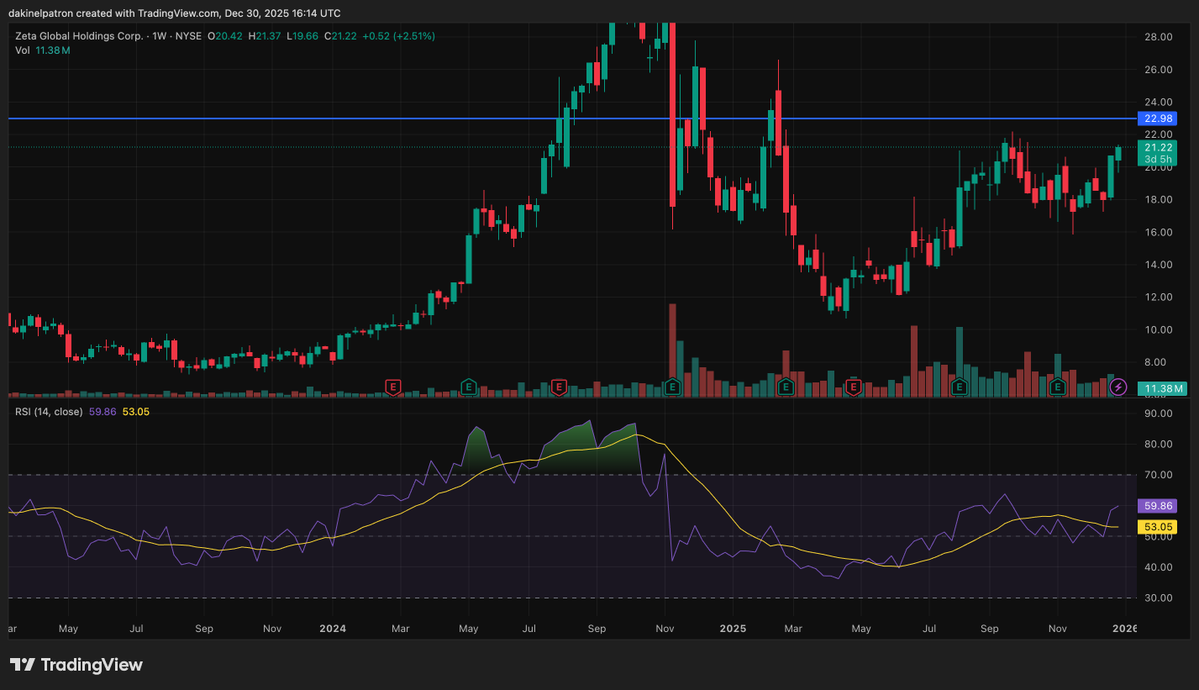Image resolution: width=1199 pixels, height=690 pixels.
Task: Click the 40.00 RSI axis label
Action: click(1158, 568)
